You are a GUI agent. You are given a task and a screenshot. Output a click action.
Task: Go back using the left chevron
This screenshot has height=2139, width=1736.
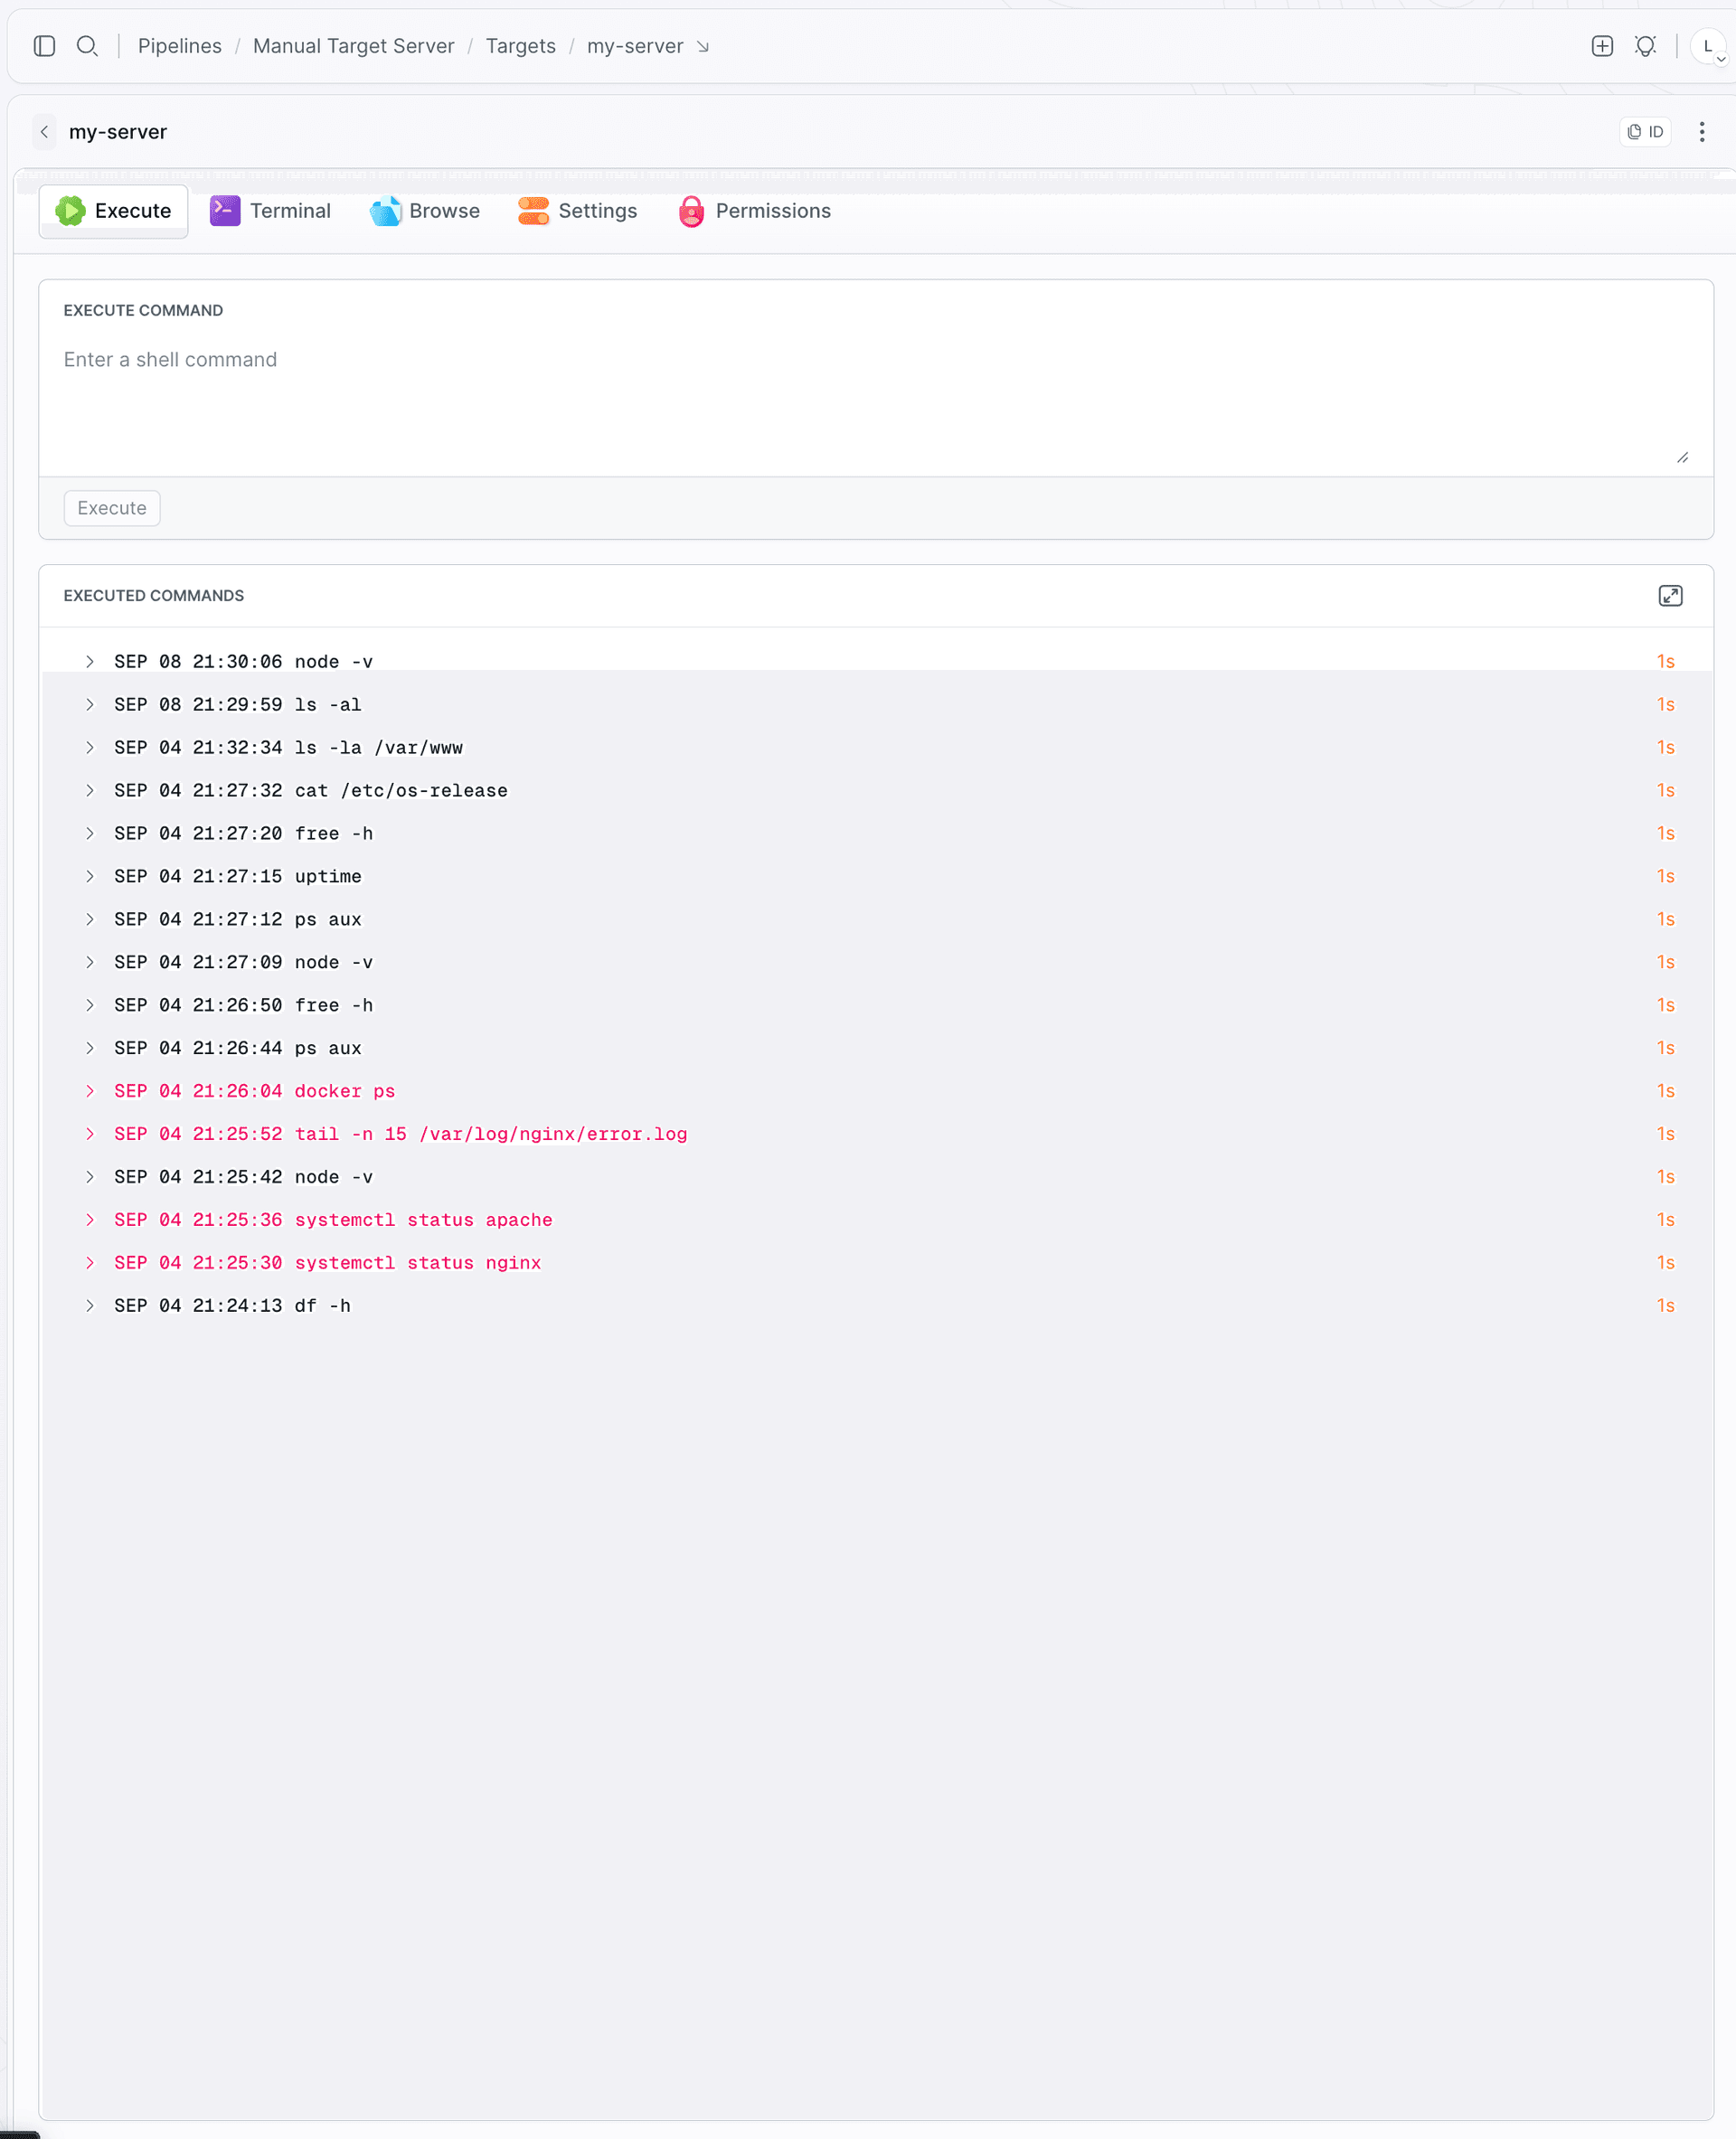click(44, 132)
